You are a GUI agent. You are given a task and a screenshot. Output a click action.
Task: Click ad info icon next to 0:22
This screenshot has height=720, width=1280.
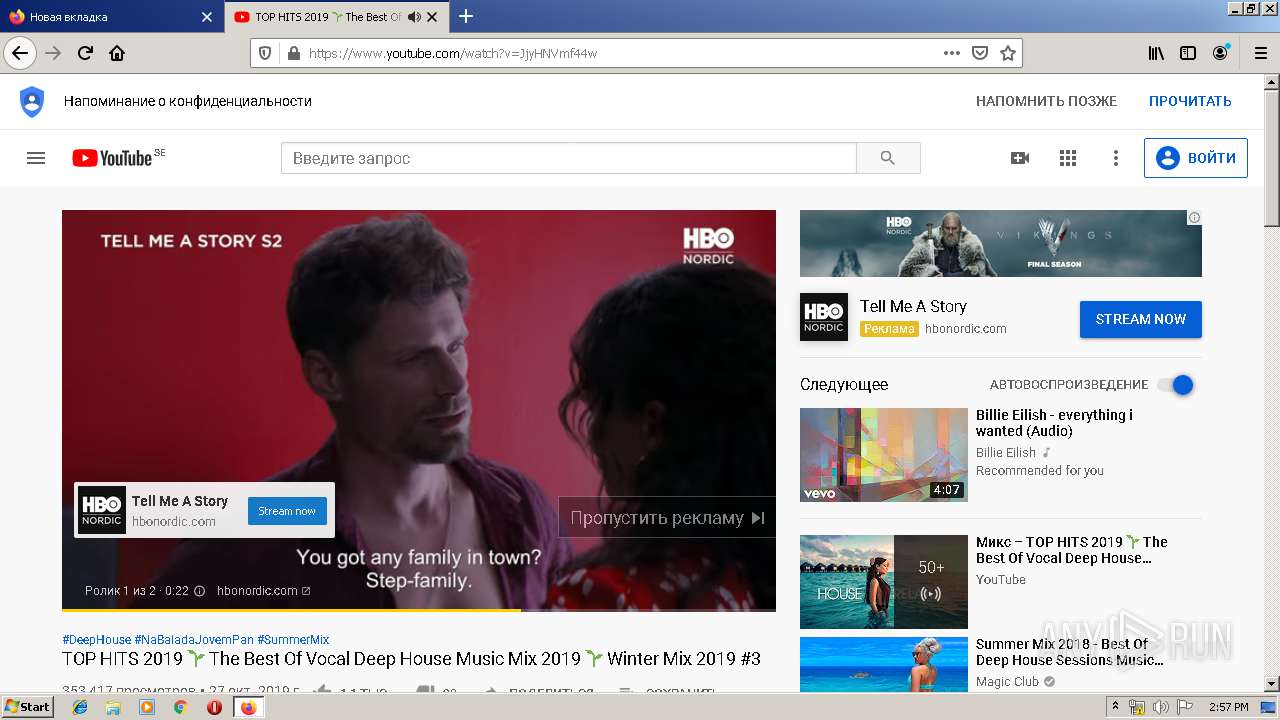point(199,590)
